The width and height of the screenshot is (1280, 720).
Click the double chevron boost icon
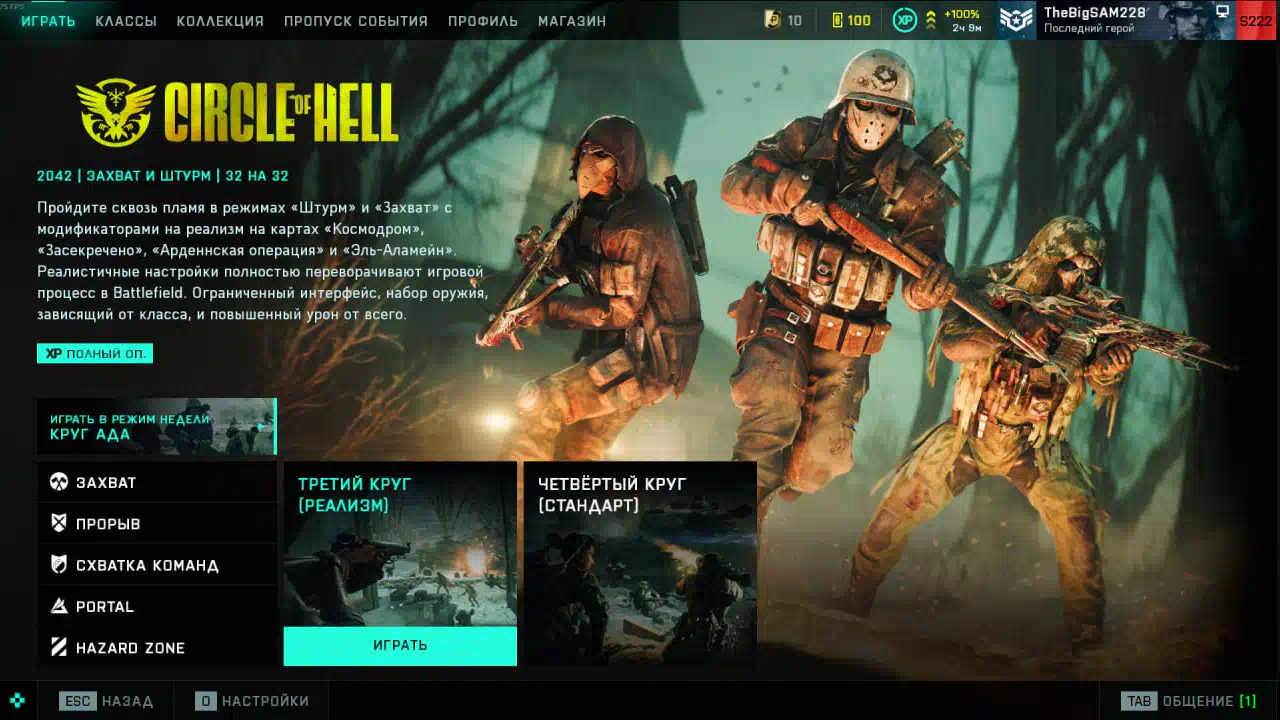(x=931, y=20)
